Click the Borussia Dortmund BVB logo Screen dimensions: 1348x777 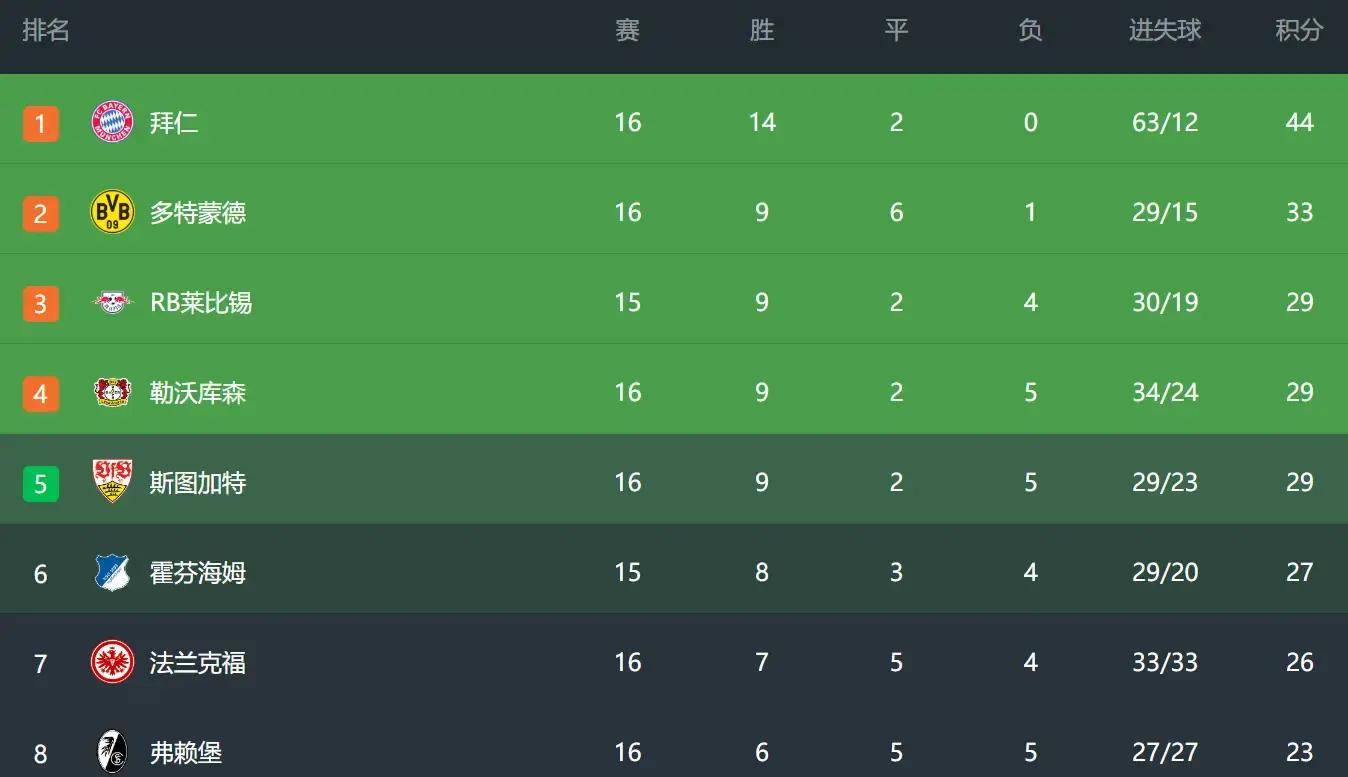coord(112,212)
